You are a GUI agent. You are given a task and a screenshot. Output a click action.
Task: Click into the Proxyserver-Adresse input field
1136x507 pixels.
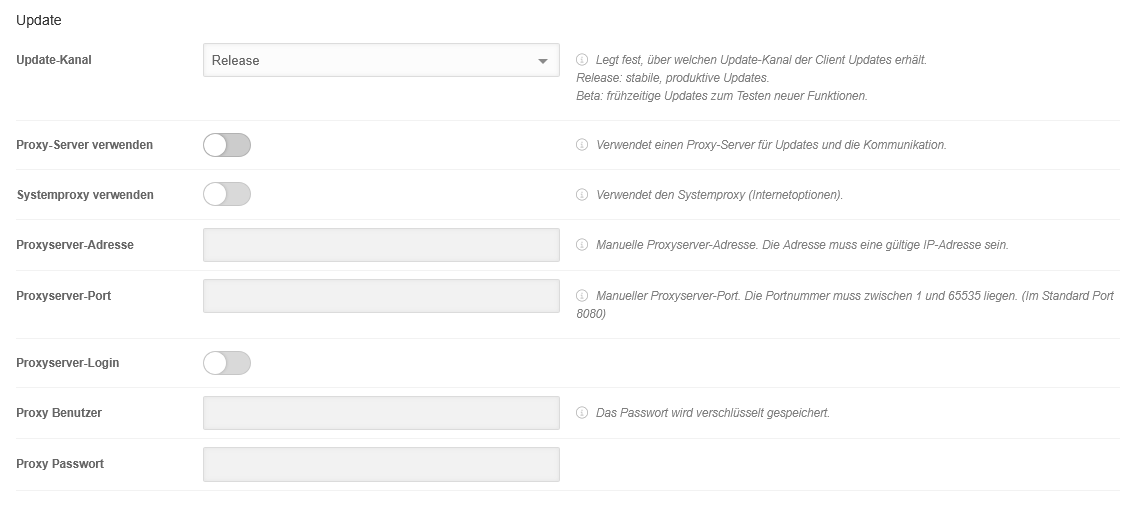point(381,245)
